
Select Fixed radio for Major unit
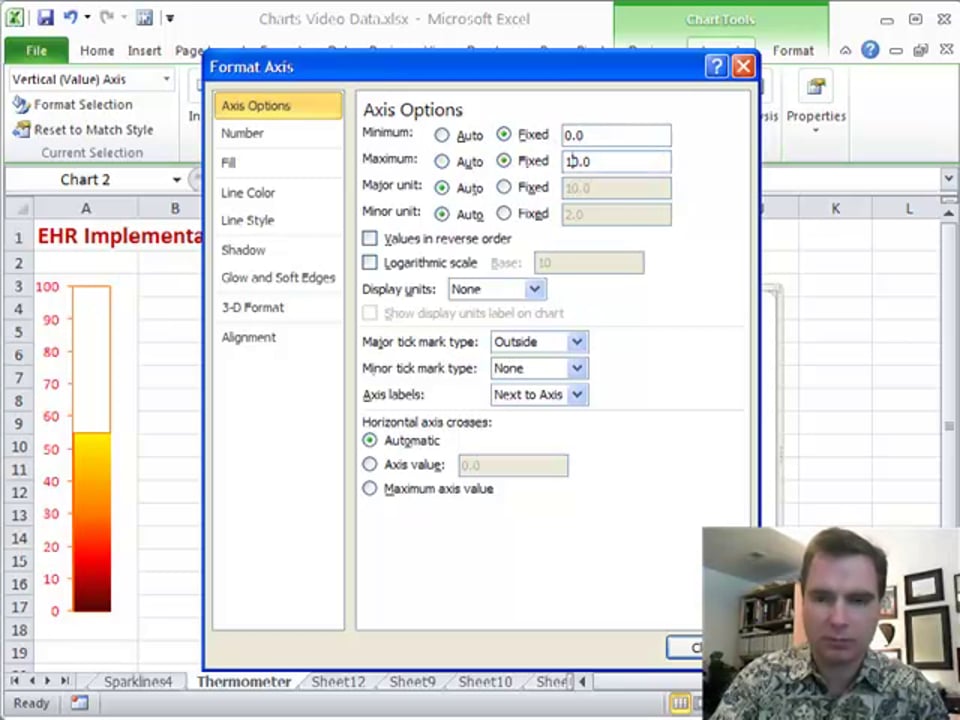click(503, 187)
